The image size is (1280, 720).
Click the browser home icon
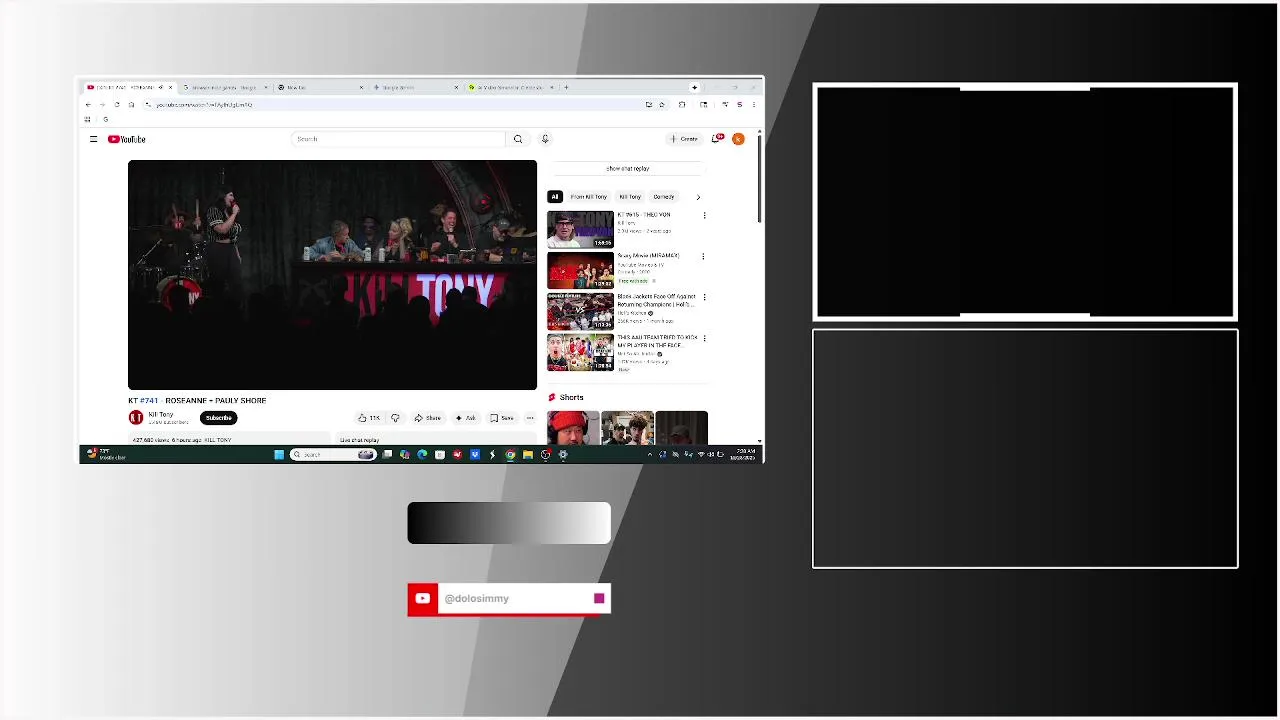coord(131,105)
